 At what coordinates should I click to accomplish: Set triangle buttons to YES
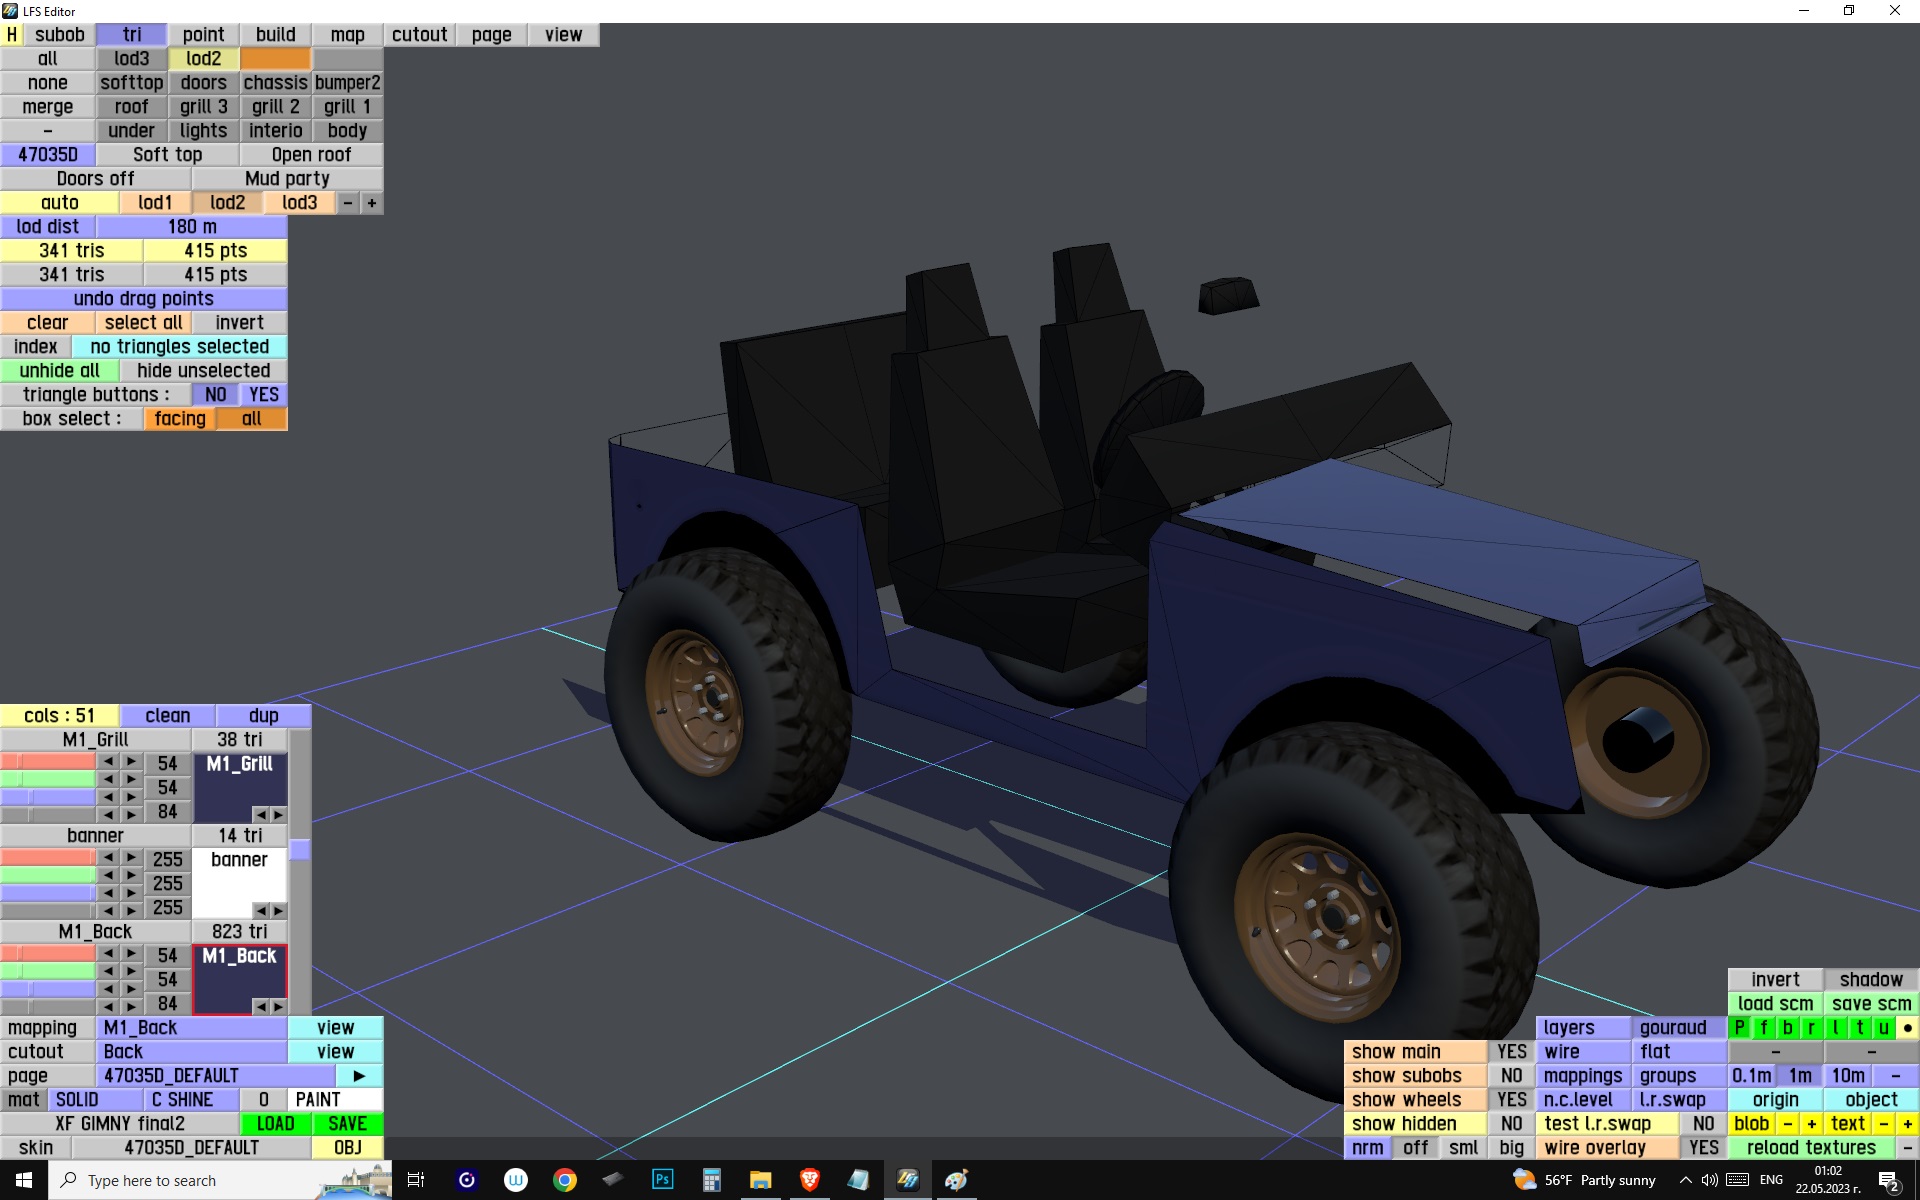click(264, 395)
